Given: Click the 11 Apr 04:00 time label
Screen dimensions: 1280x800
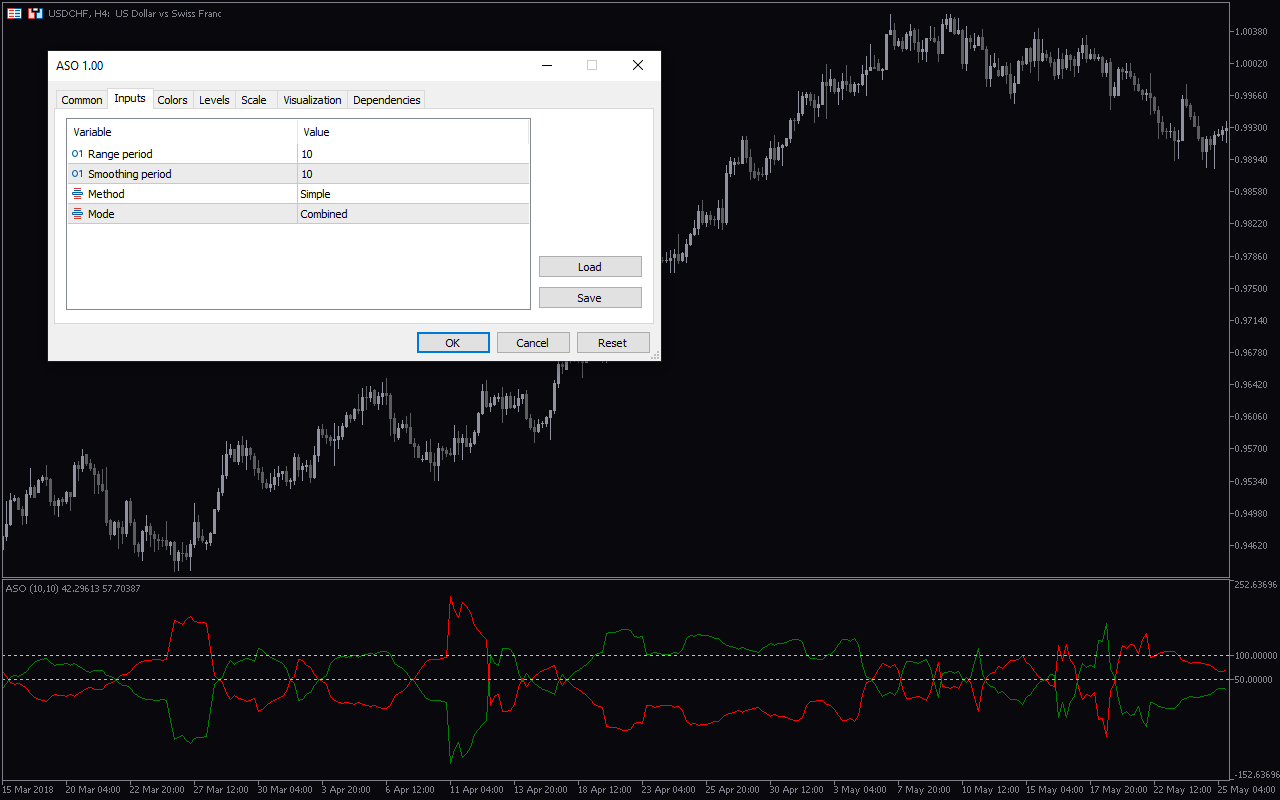Looking at the screenshot, I should coord(477,790).
